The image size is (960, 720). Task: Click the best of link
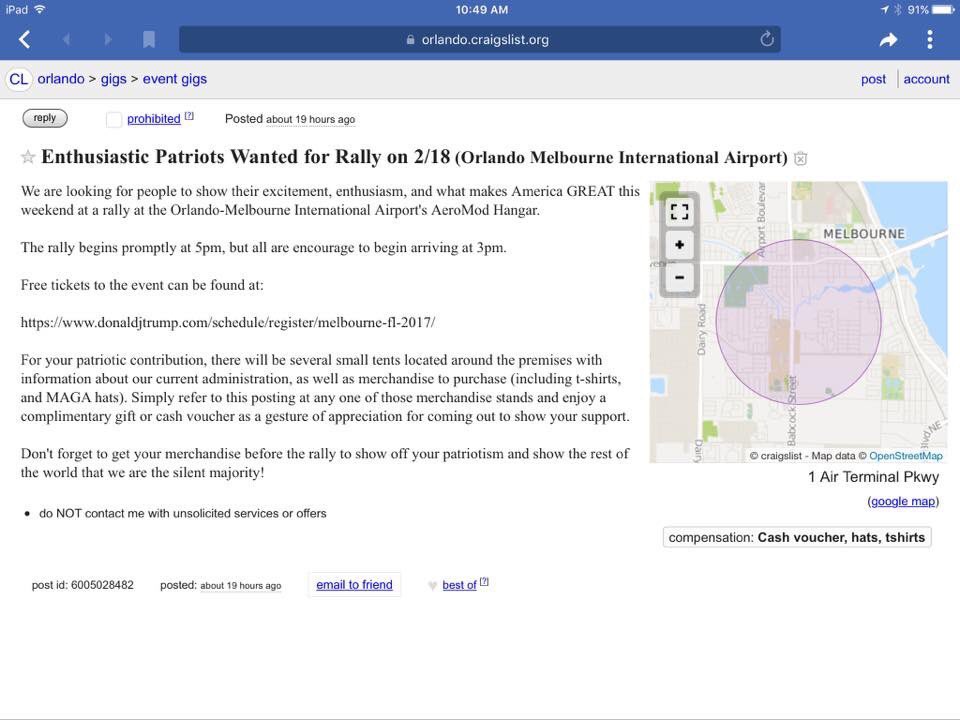click(459, 585)
